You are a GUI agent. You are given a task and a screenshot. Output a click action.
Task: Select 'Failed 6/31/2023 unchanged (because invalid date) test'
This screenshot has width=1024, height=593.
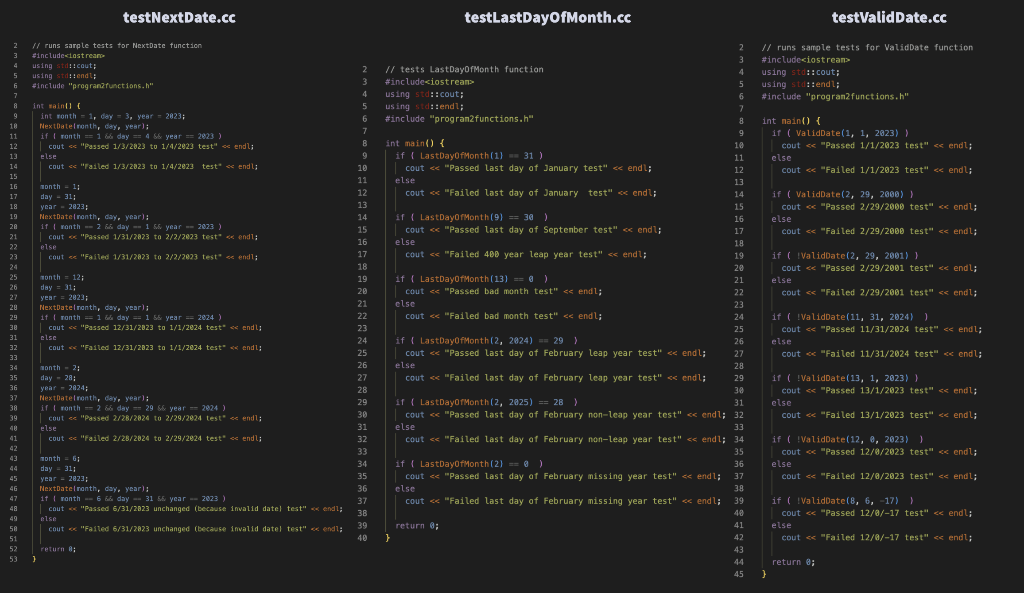(x=195, y=529)
